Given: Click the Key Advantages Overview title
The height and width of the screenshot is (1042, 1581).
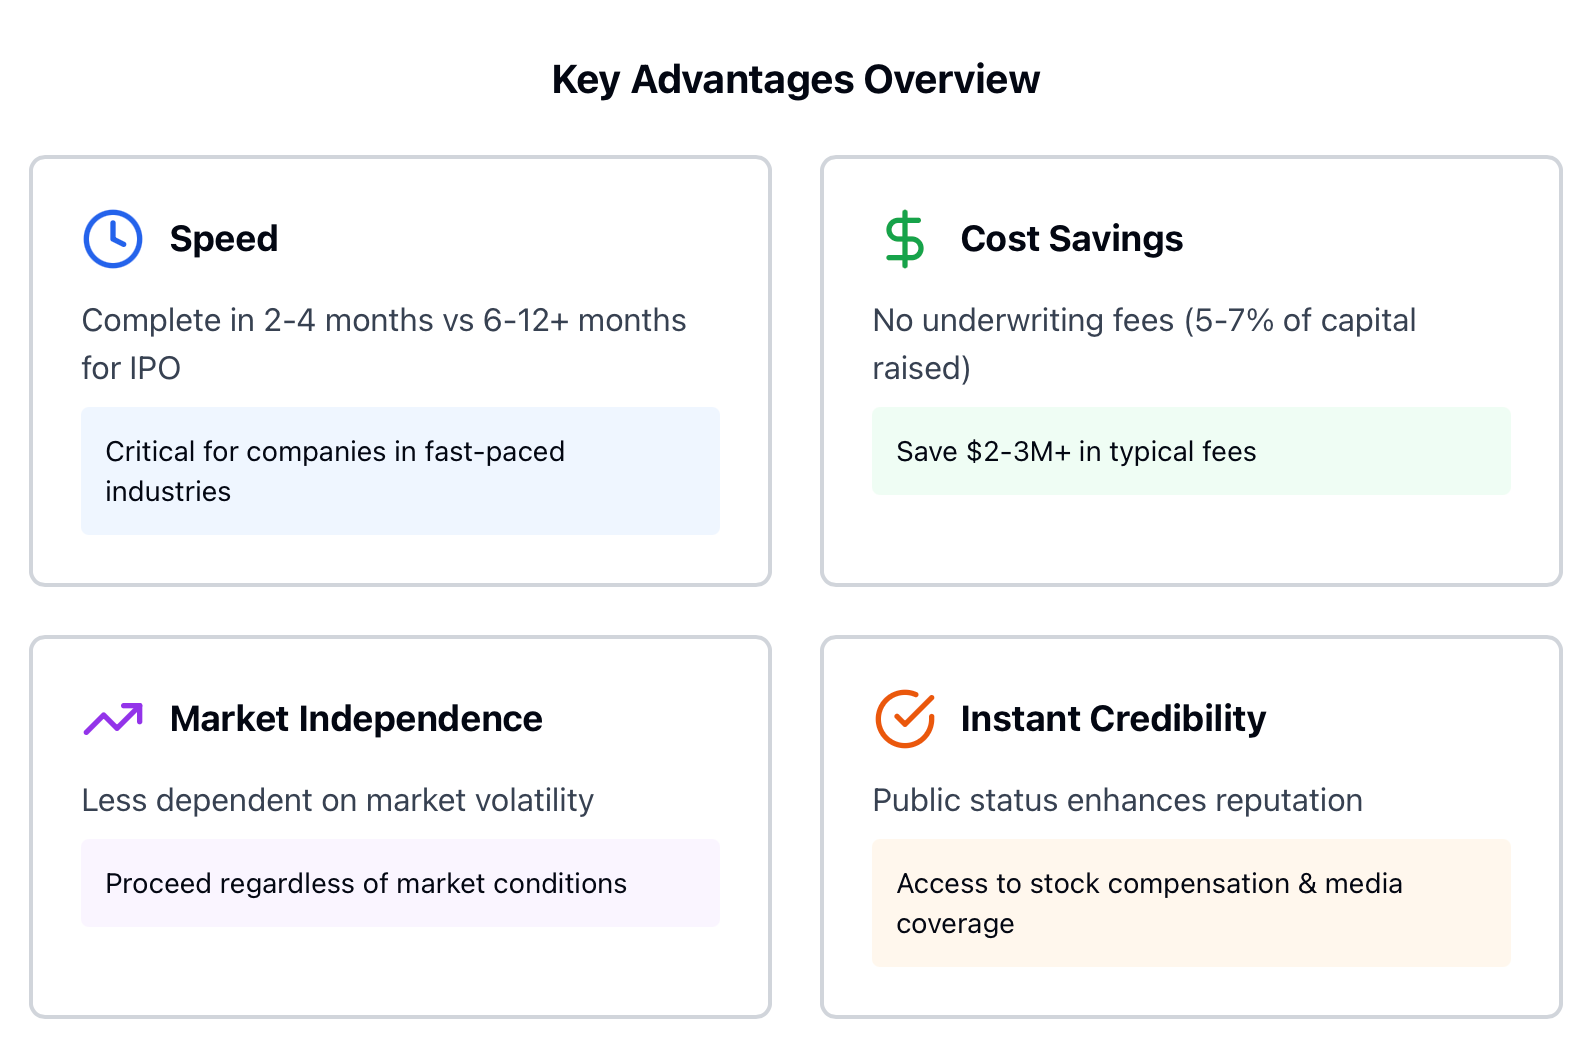Looking at the screenshot, I should (x=796, y=80).
